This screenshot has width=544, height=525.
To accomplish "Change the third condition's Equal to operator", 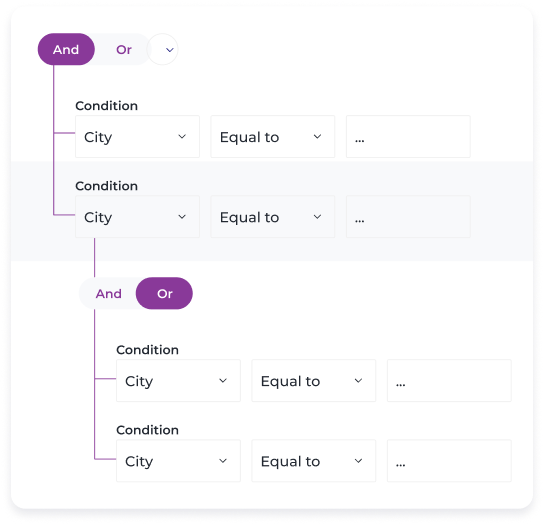I will (314, 381).
